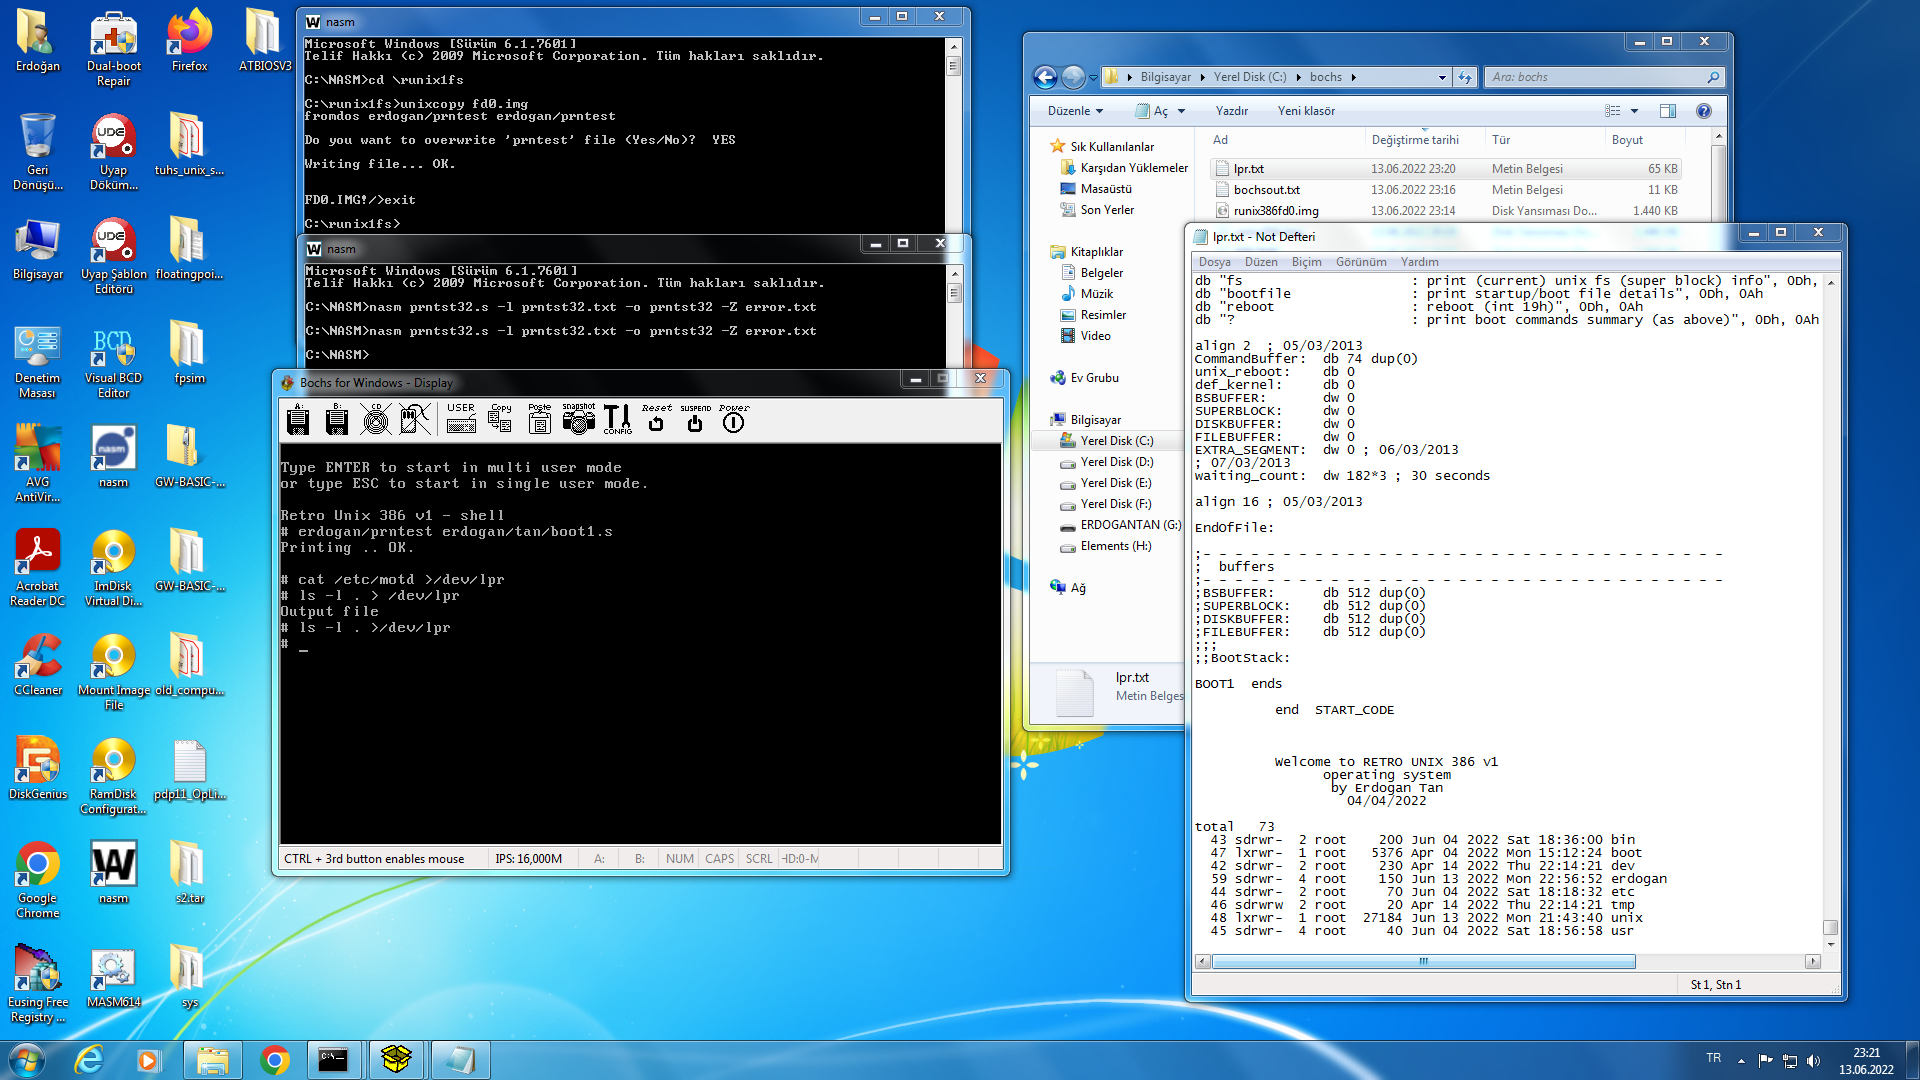Image resolution: width=1920 pixels, height=1080 pixels.
Task: Select the Visual BCD Editor desktop icon
Action: [x=113, y=361]
